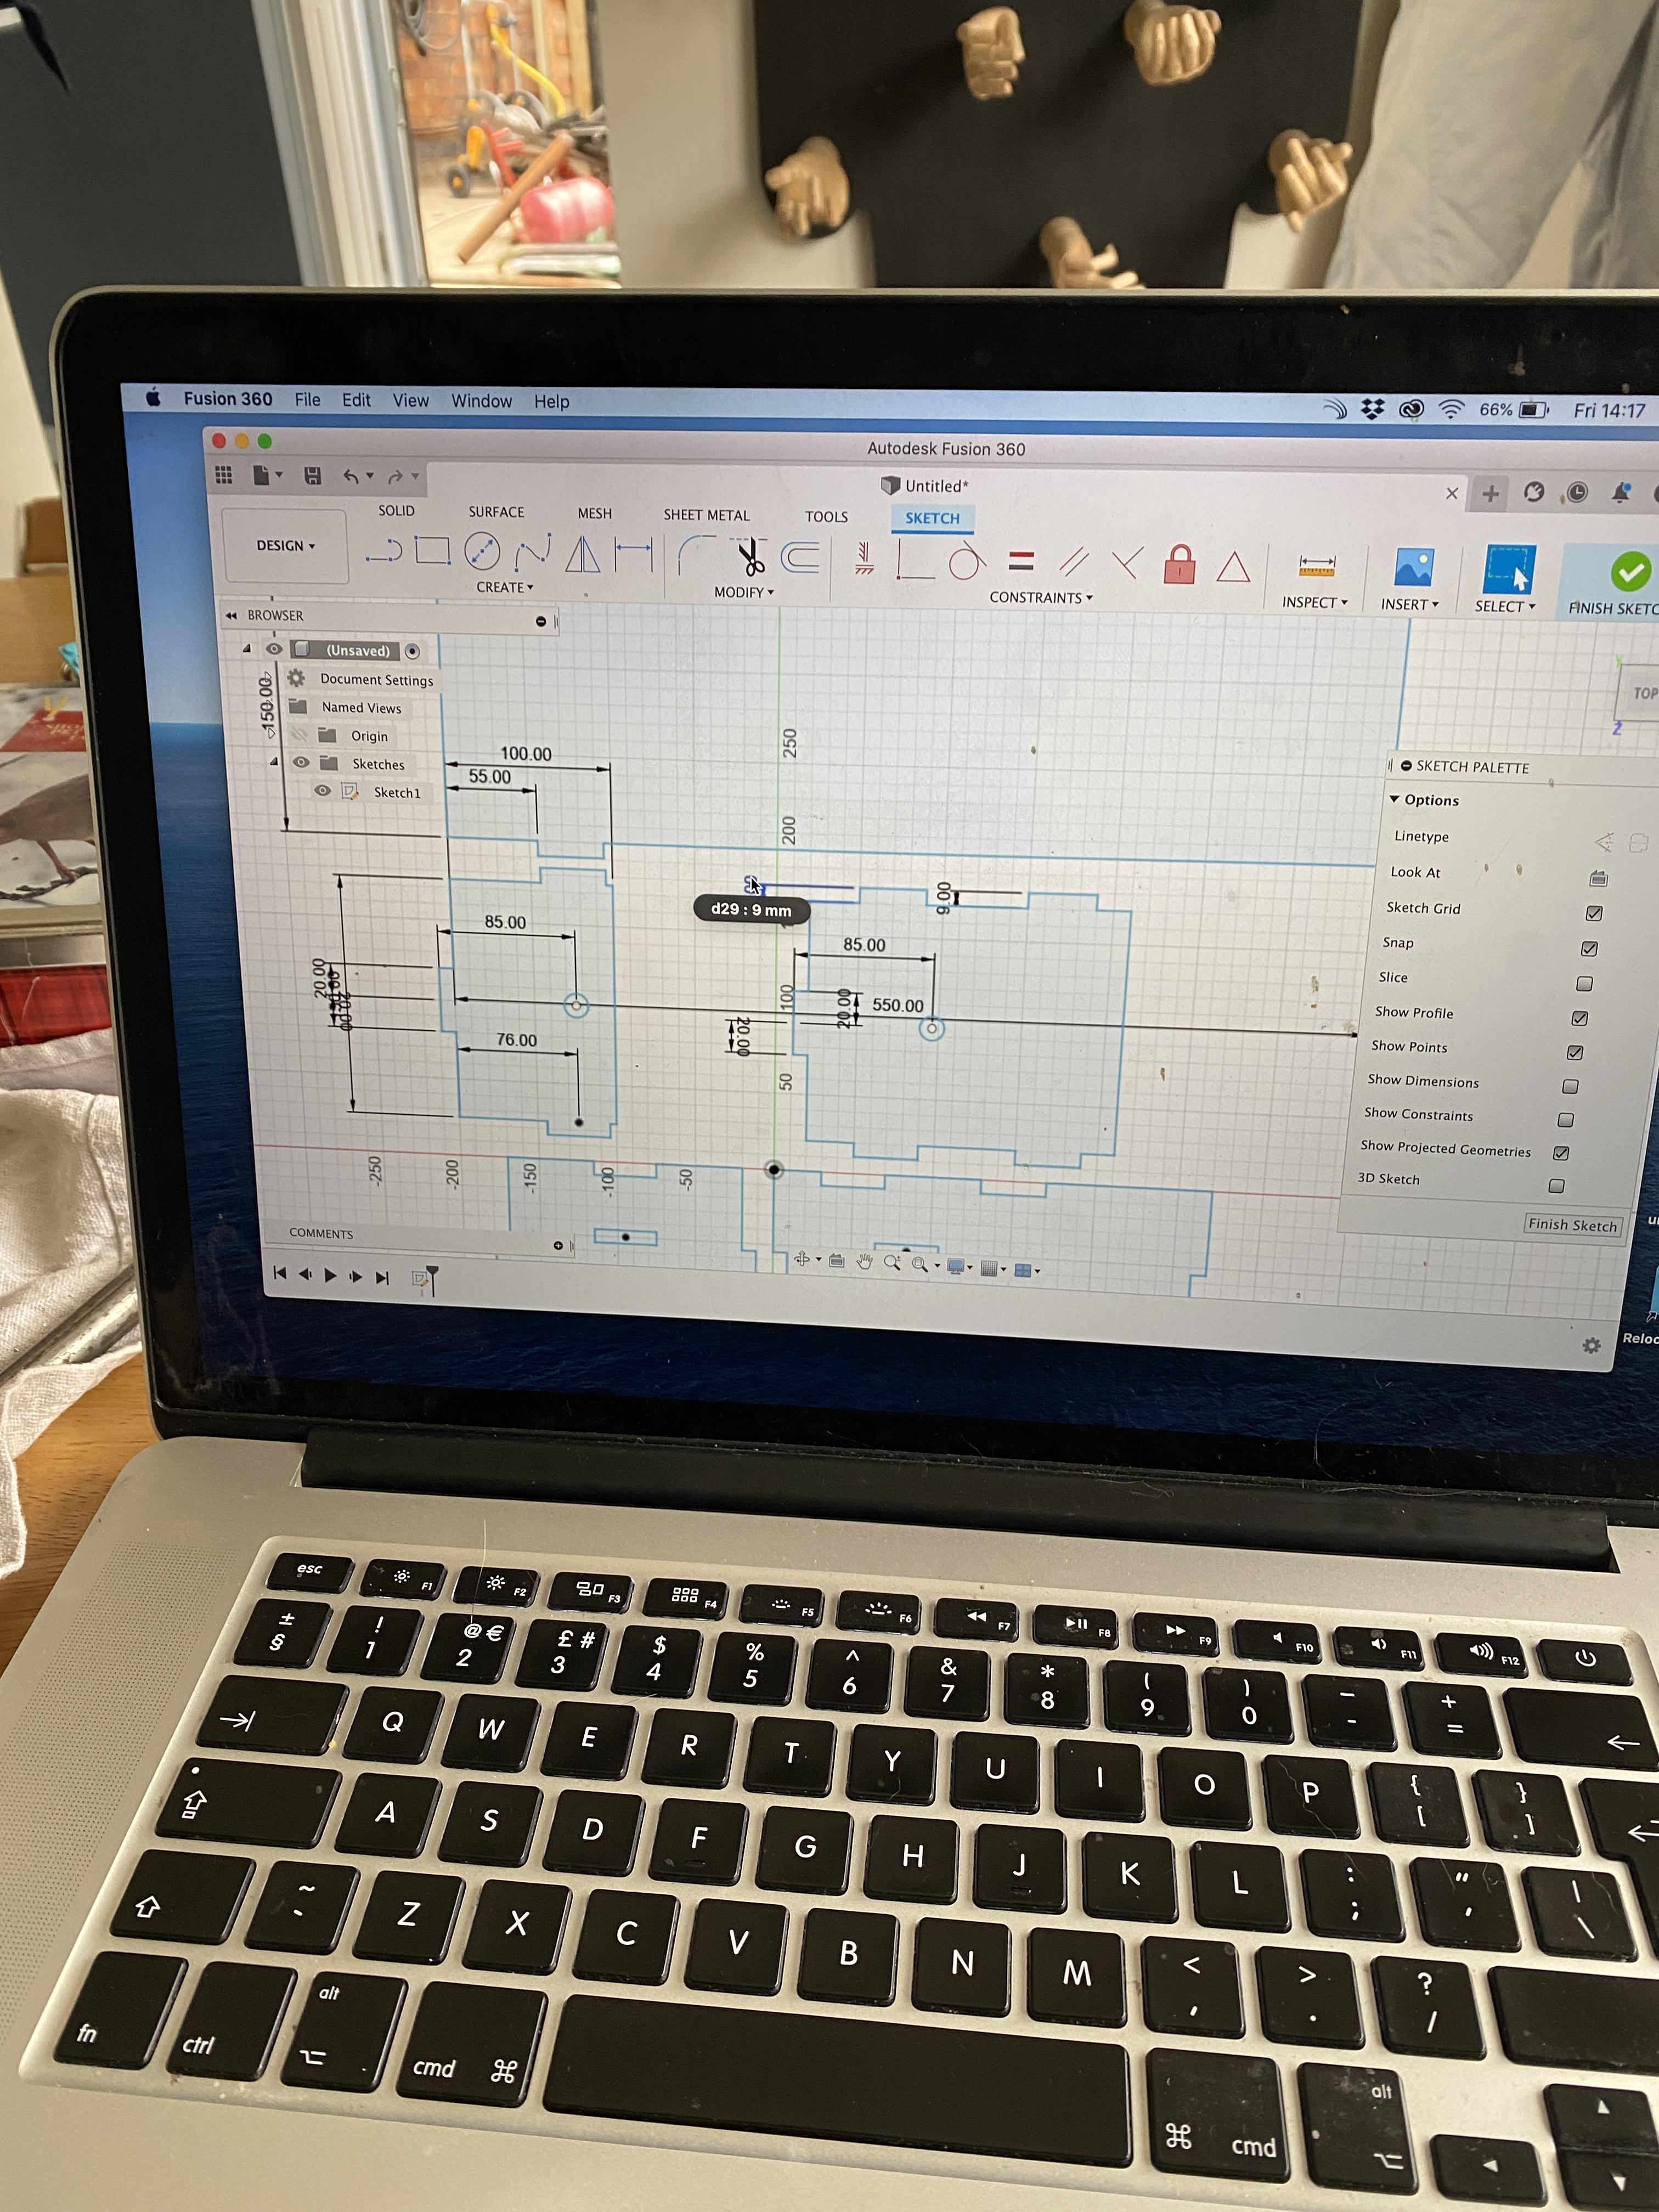
Task: Open the job status clock icon
Action: [1577, 492]
